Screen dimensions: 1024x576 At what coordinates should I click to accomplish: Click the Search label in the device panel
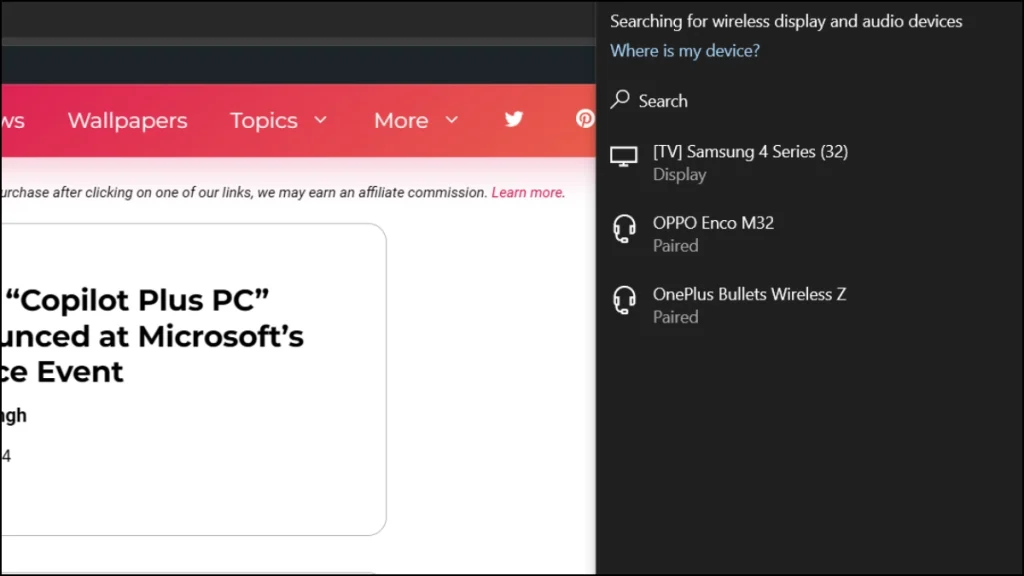(663, 101)
